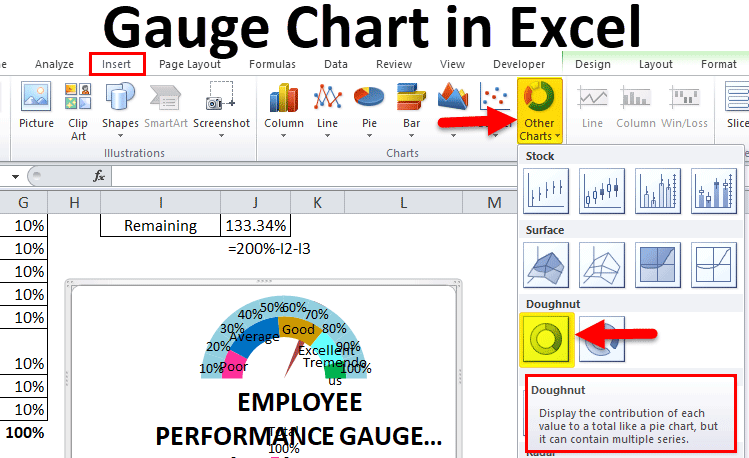Switch to the Review tab
This screenshot has height=458, width=749.
[394, 64]
